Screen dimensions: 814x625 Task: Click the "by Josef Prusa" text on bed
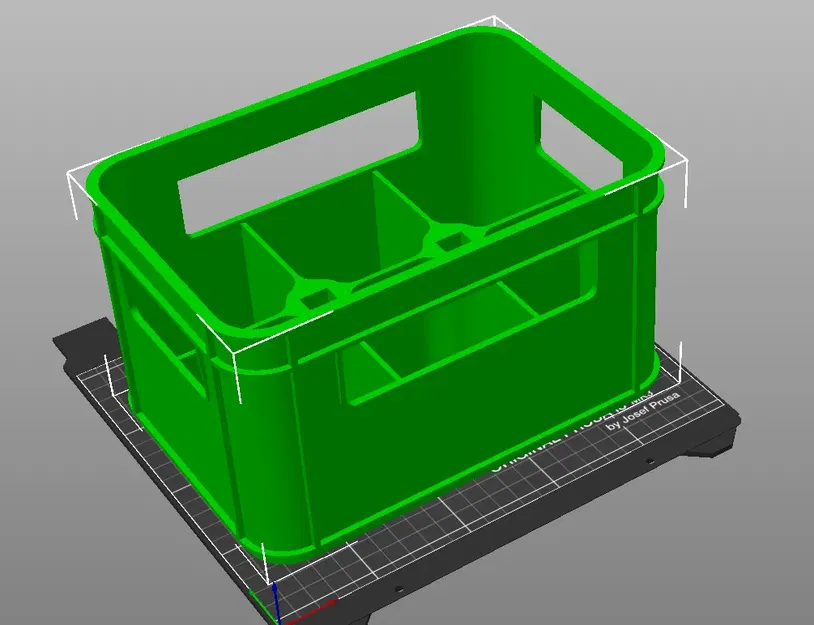643,412
